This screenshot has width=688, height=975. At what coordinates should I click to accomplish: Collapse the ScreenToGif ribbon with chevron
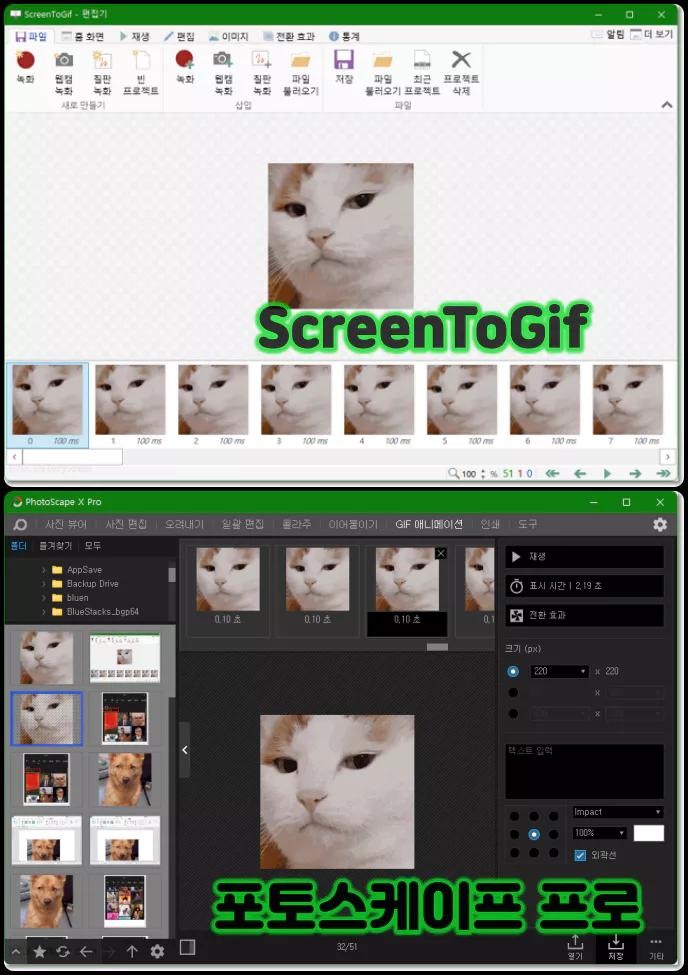click(x=667, y=105)
